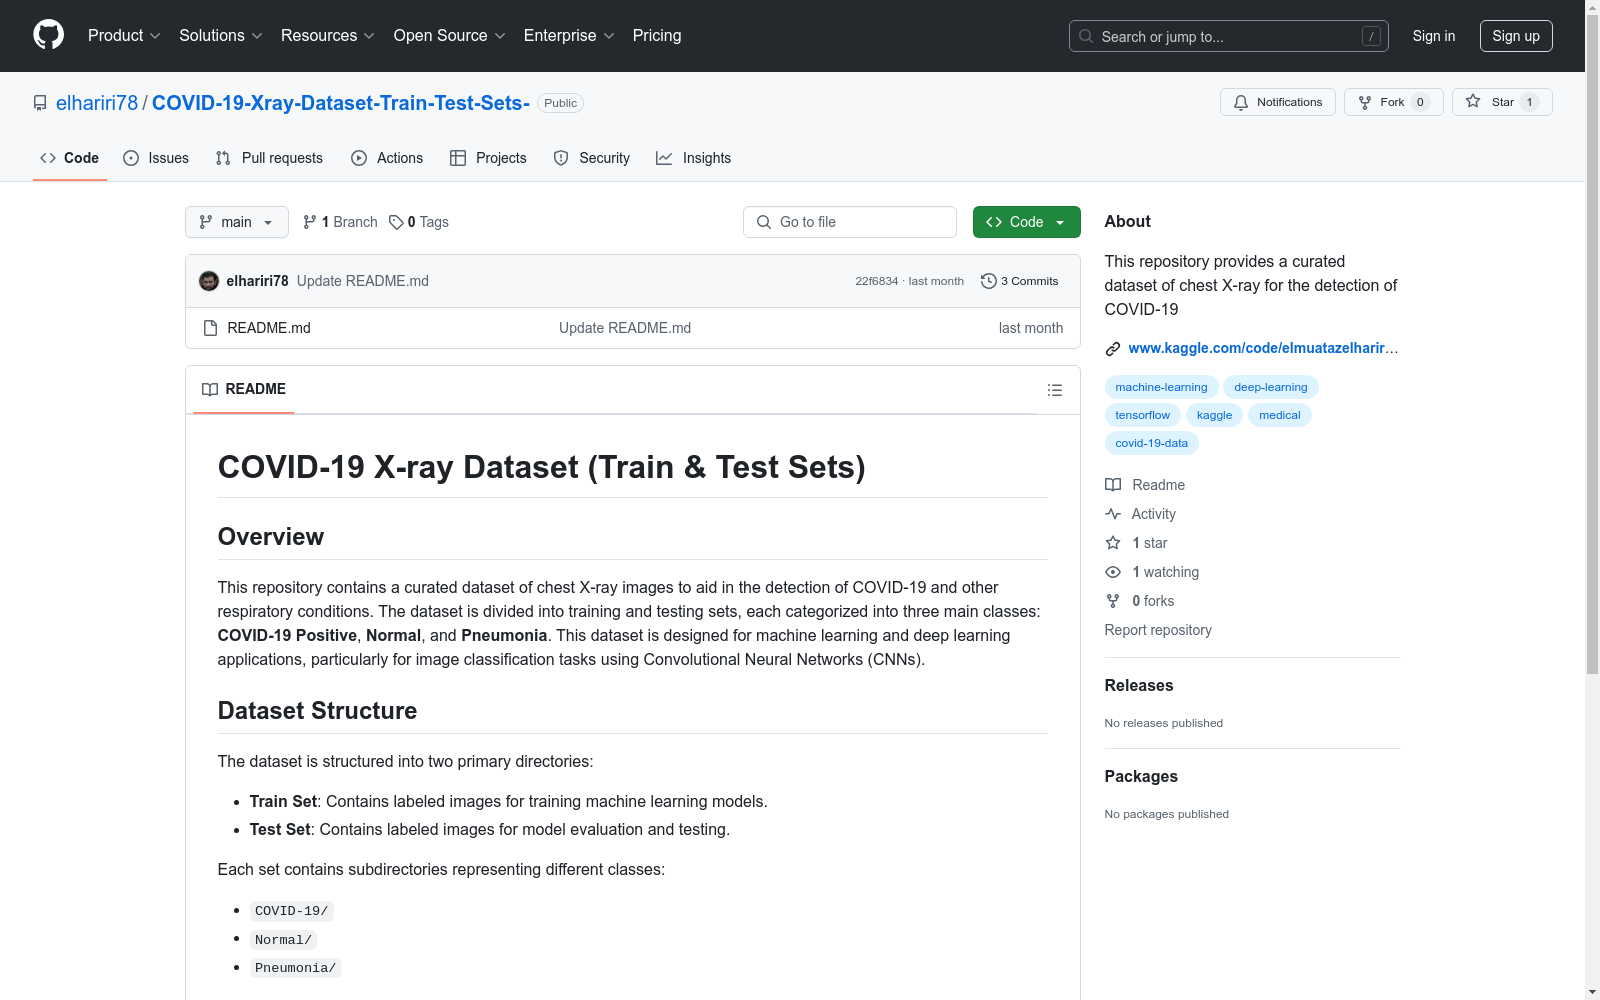1600x1000 pixels.
Task: Open the Issues tab
Action: click(156, 158)
